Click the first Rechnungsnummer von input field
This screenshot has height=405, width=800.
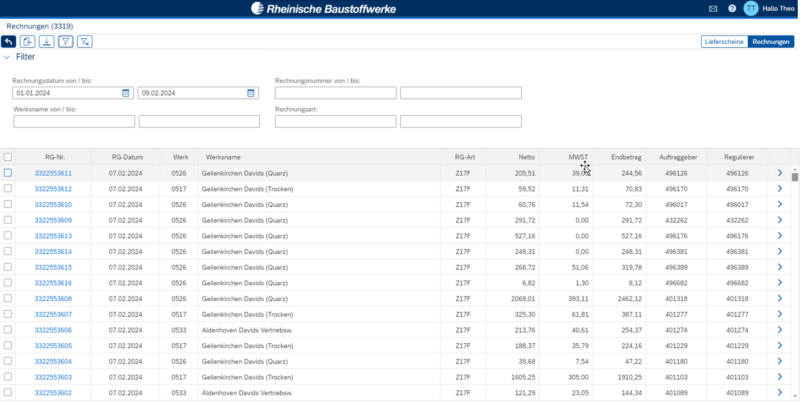(x=336, y=93)
